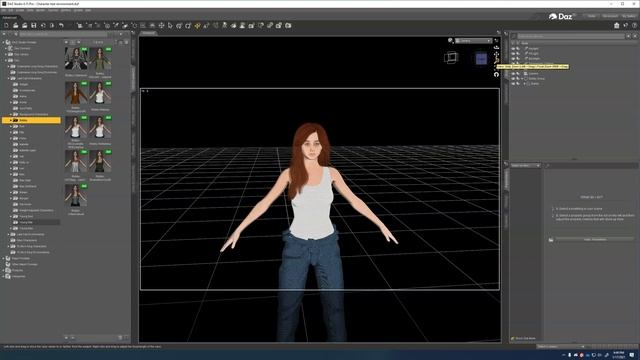
Task: Open the lesson selection dropdown at bottom right
Action: (561, 347)
